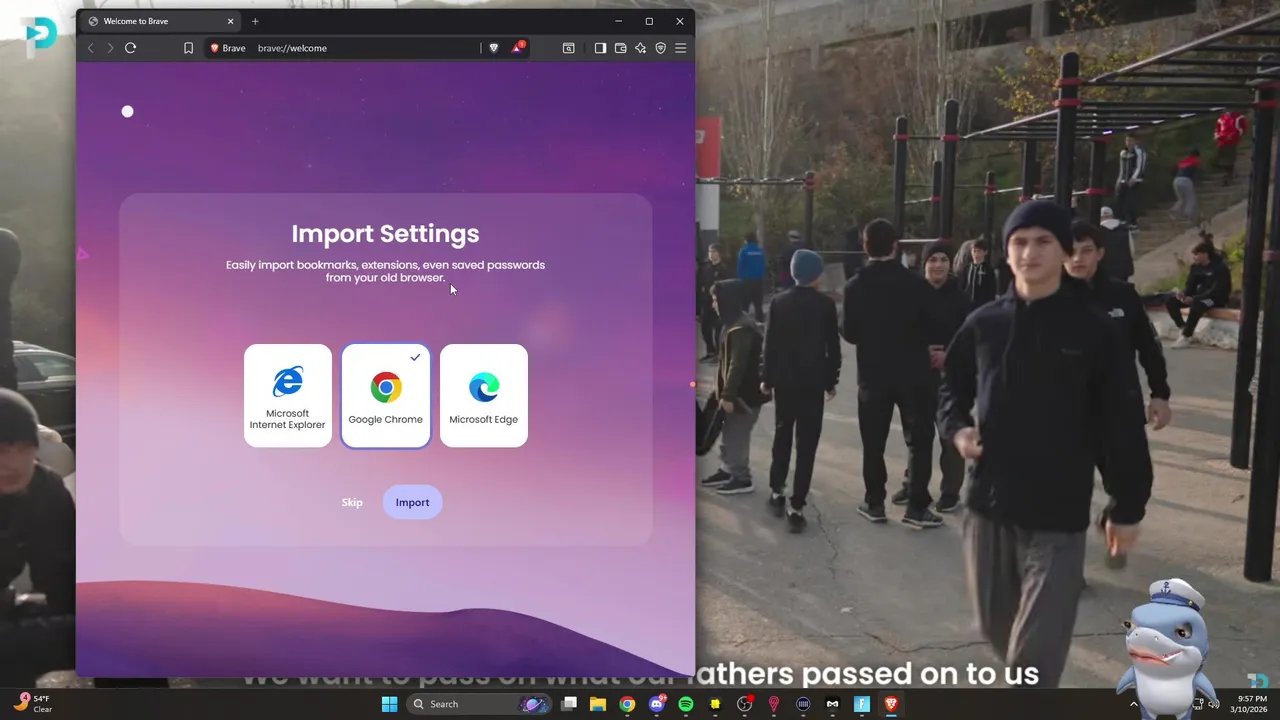Viewport: 1280px width, 720px height.
Task: Click the browser forward arrow
Action: [x=110, y=48]
